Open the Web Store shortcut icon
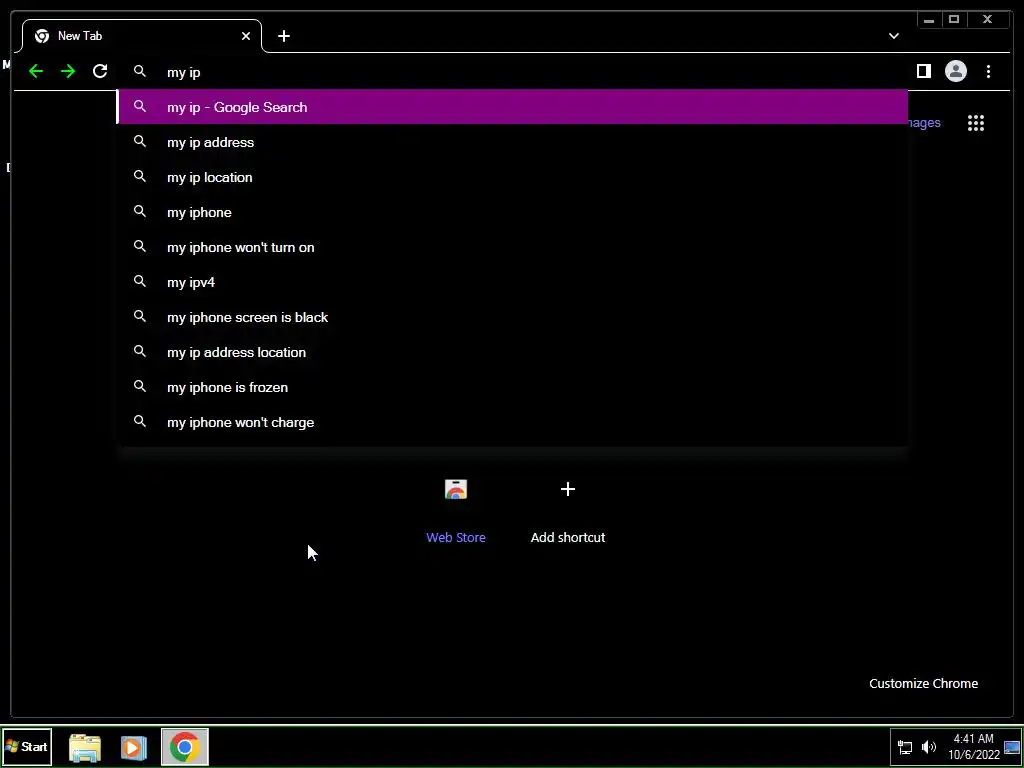The image size is (1024, 768). (456, 489)
